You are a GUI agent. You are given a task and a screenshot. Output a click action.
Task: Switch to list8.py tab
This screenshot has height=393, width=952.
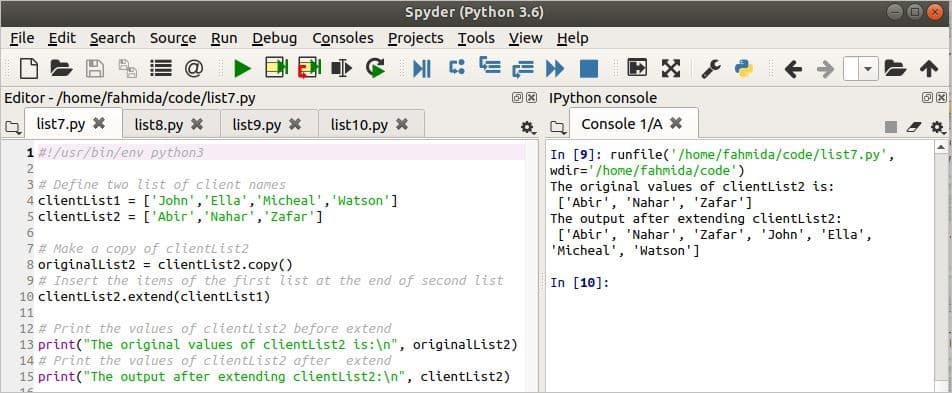[x=159, y=125]
